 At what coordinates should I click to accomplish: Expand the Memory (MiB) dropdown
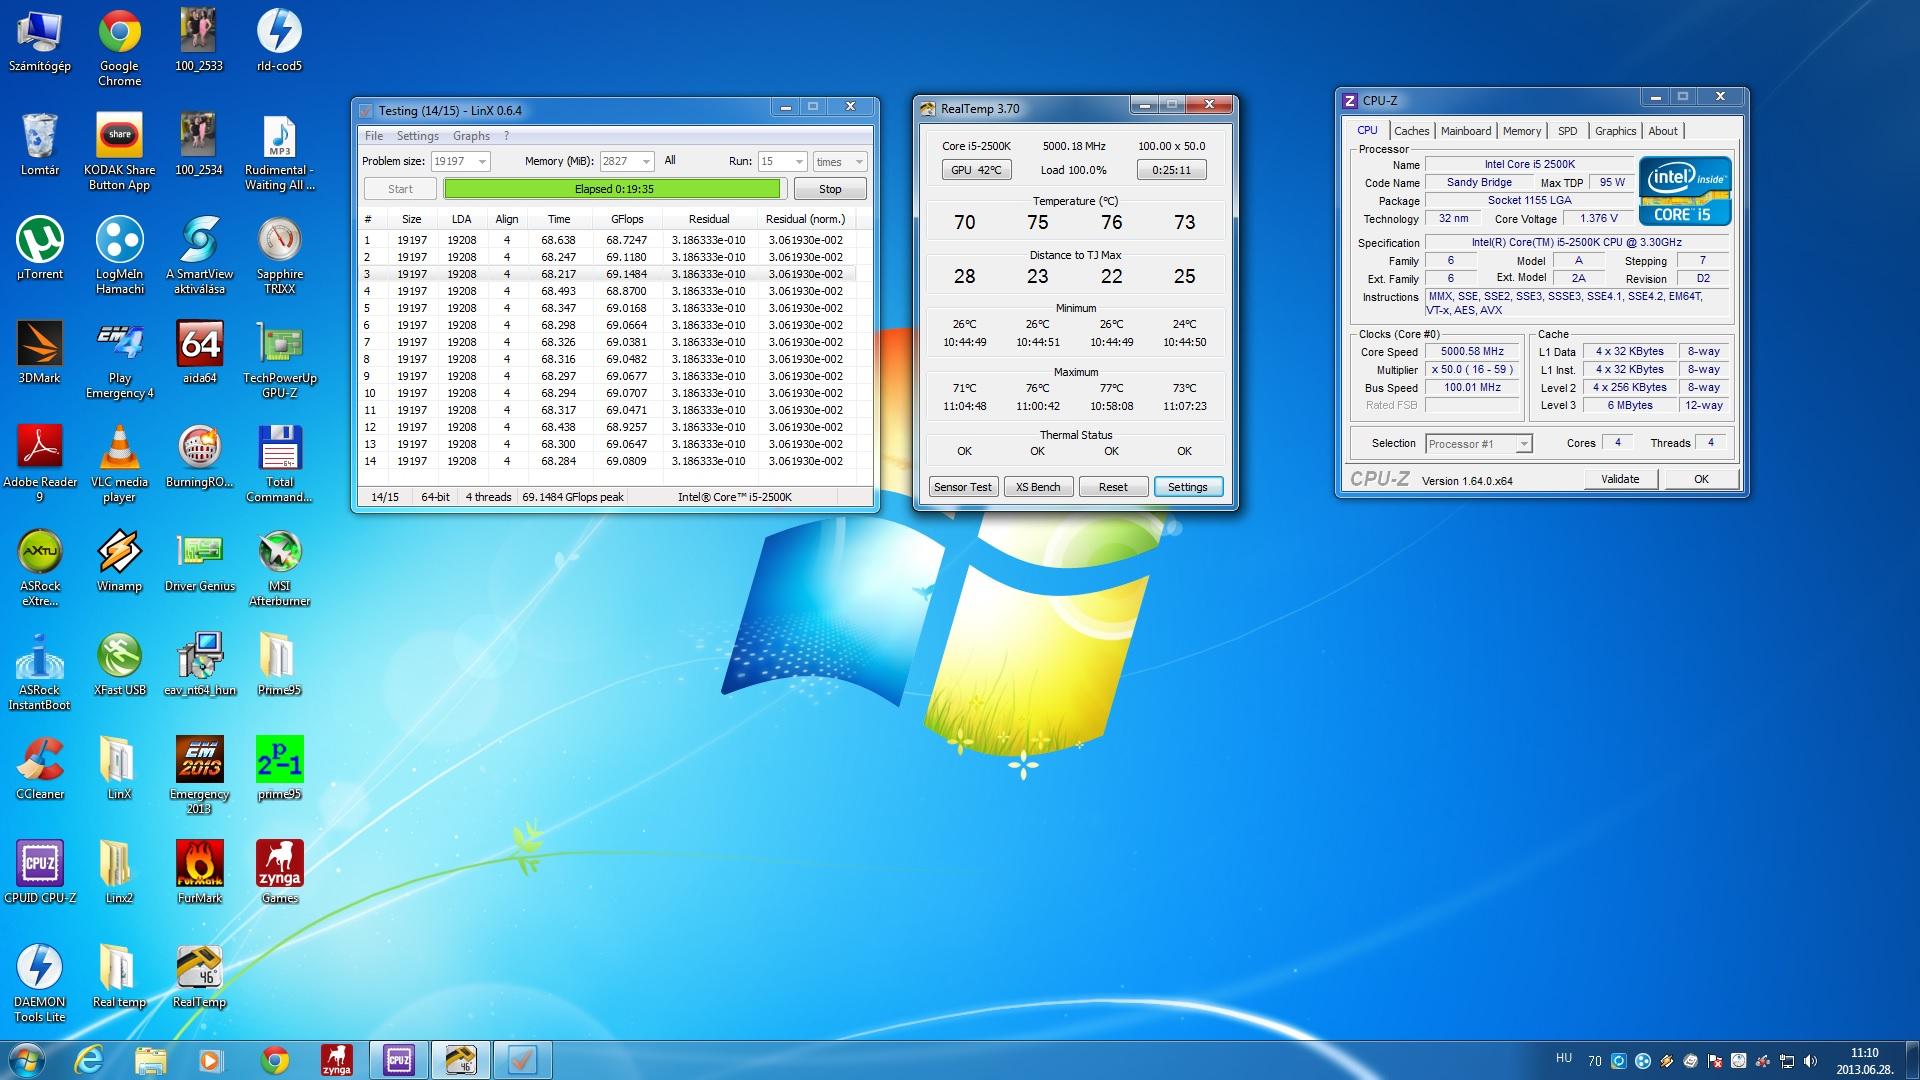(646, 162)
